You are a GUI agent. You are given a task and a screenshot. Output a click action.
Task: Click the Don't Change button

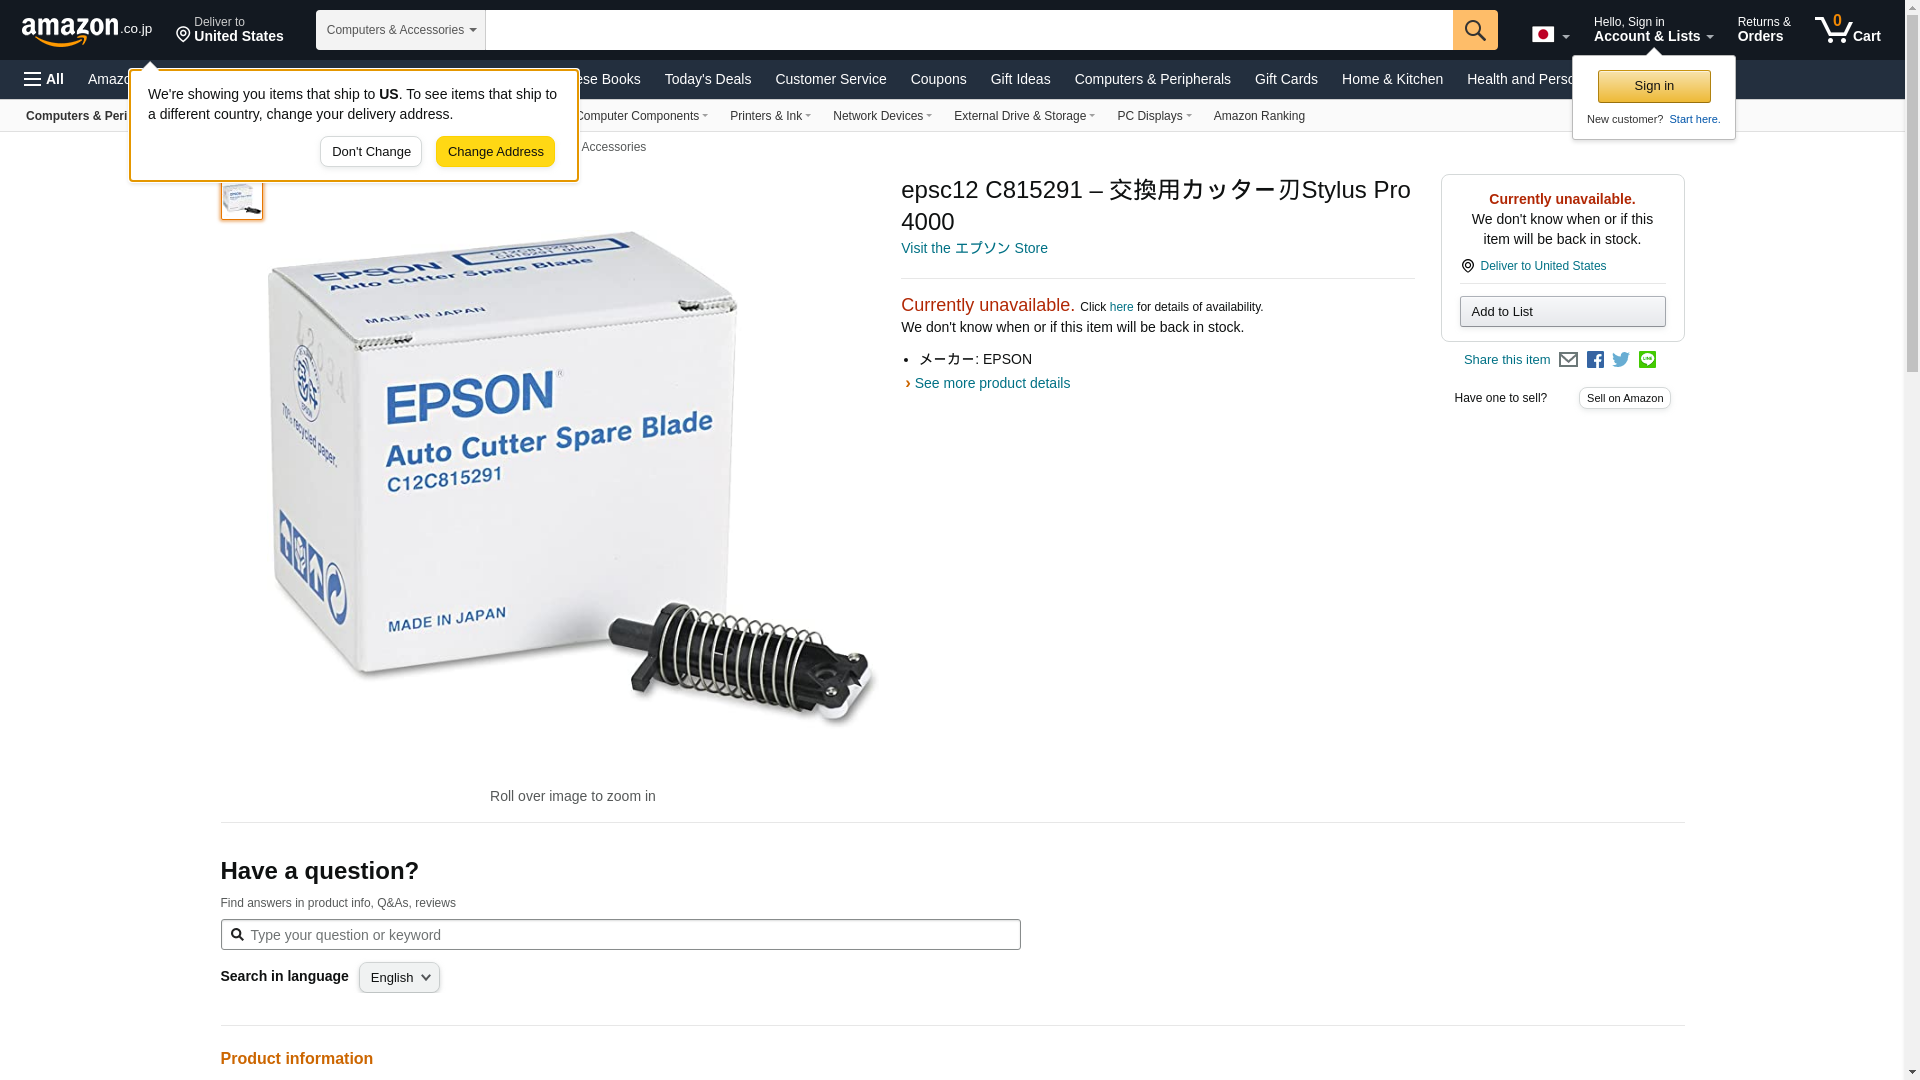[371, 152]
